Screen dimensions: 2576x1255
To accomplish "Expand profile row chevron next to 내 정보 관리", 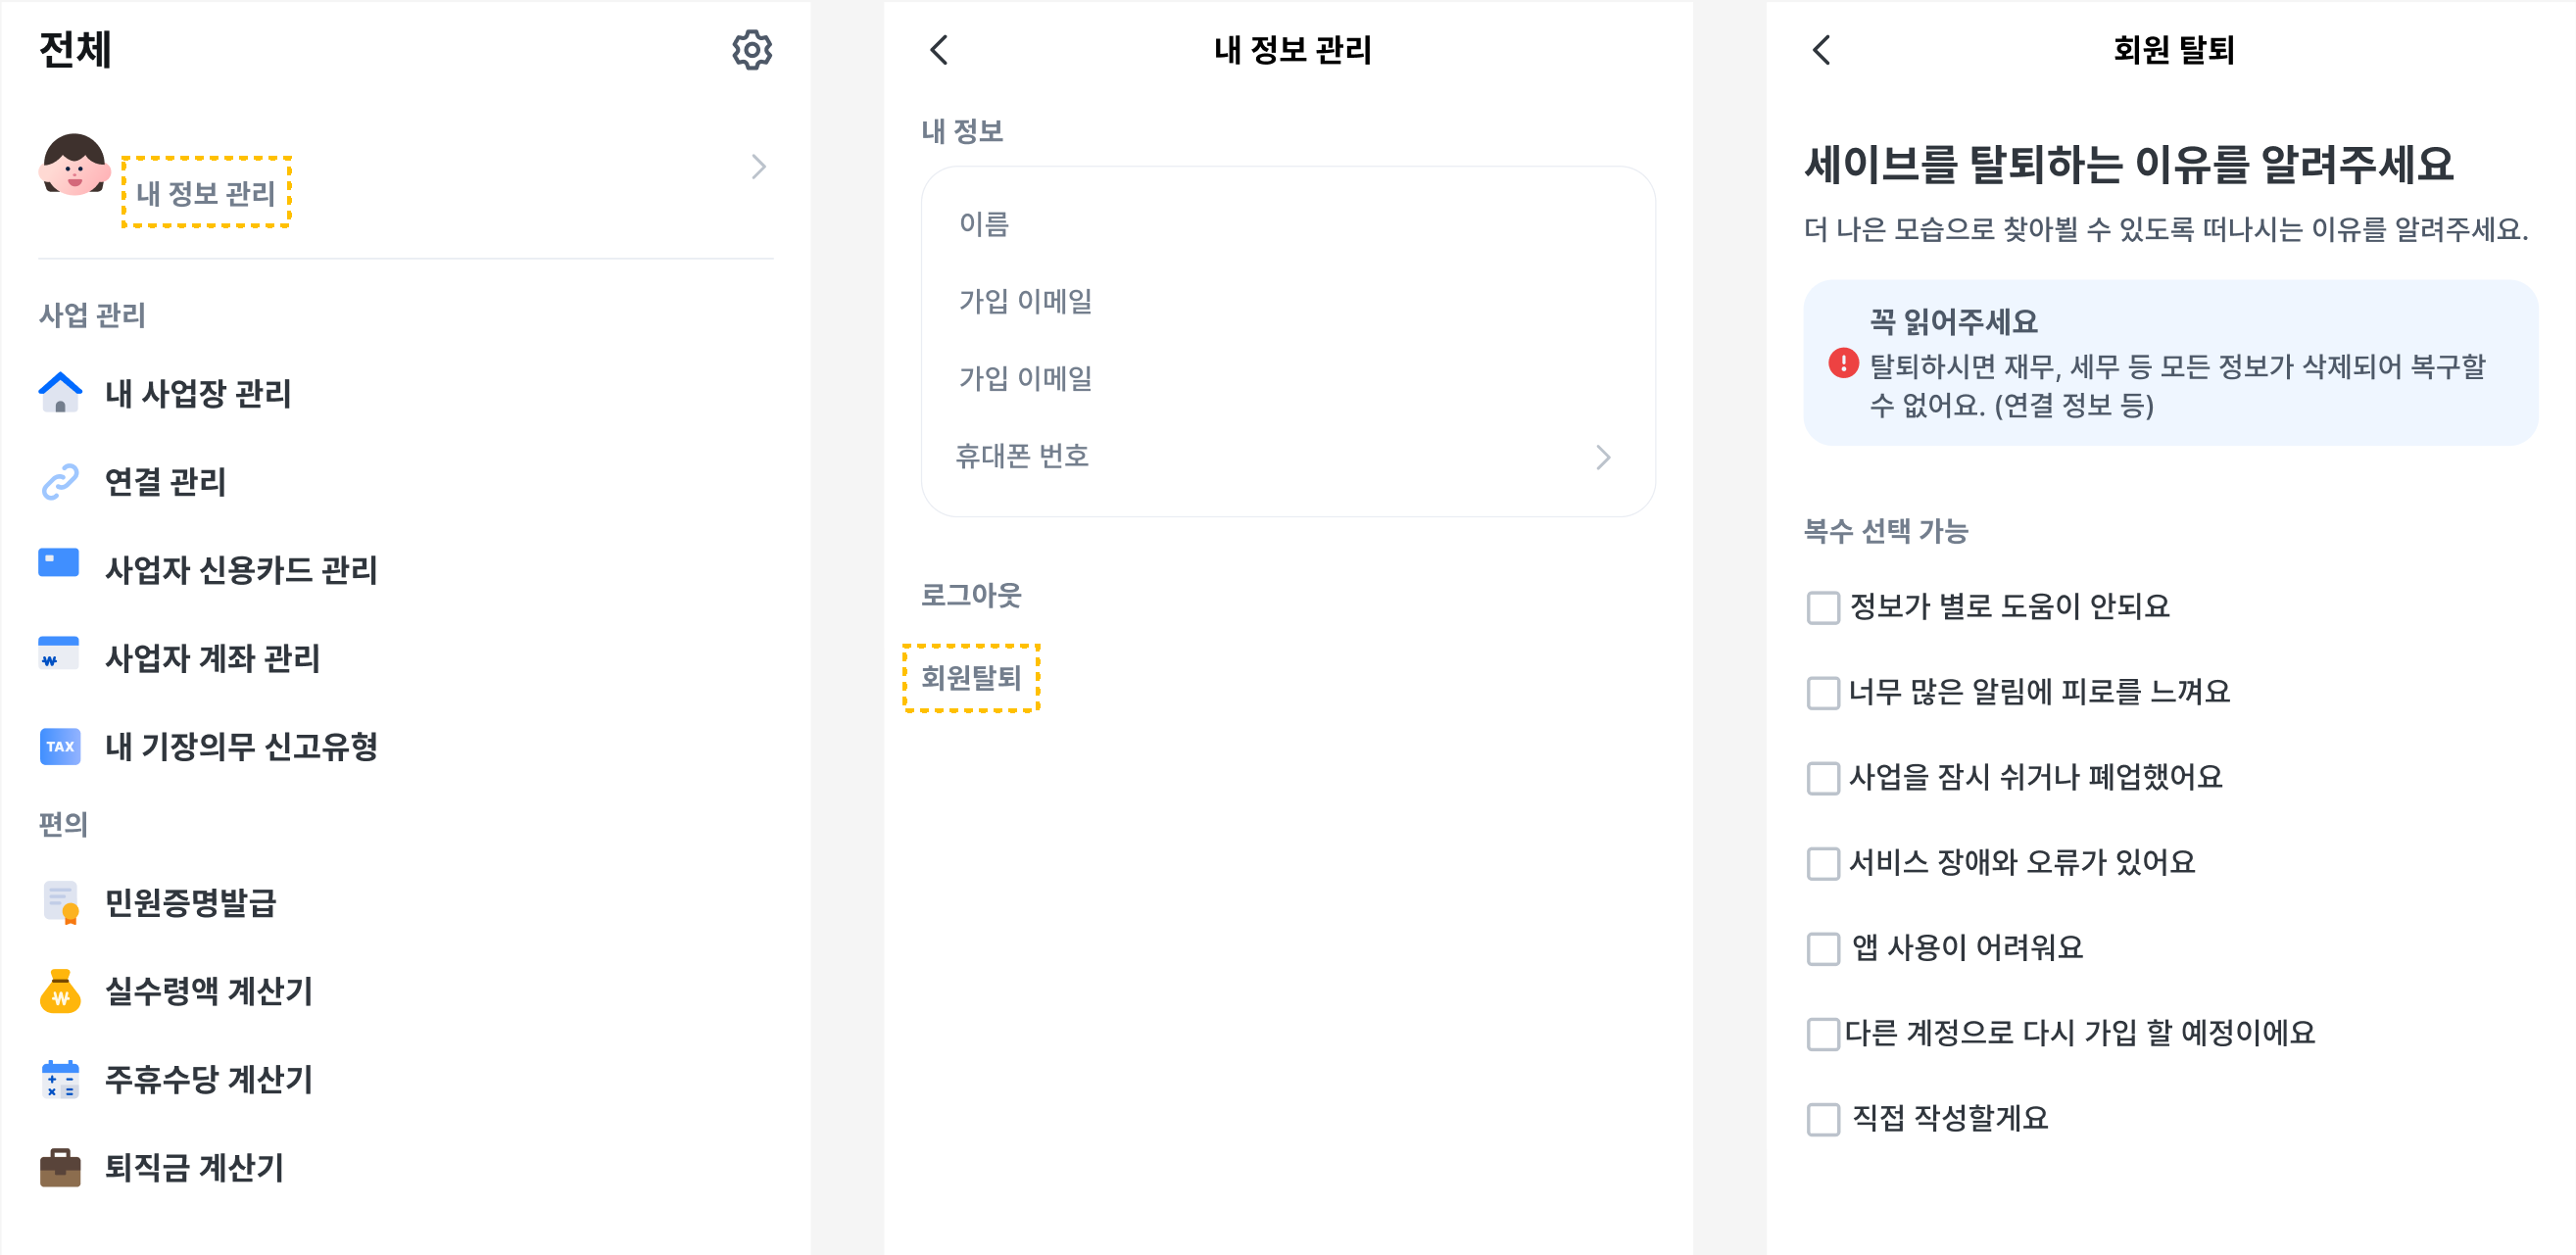I will [x=759, y=166].
